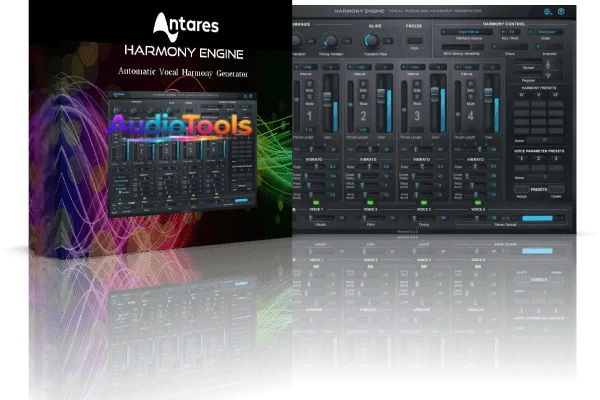600x400 pixels.
Task: Click the Glide Transition Rate knob
Action: pyautogui.click(x=371, y=41)
